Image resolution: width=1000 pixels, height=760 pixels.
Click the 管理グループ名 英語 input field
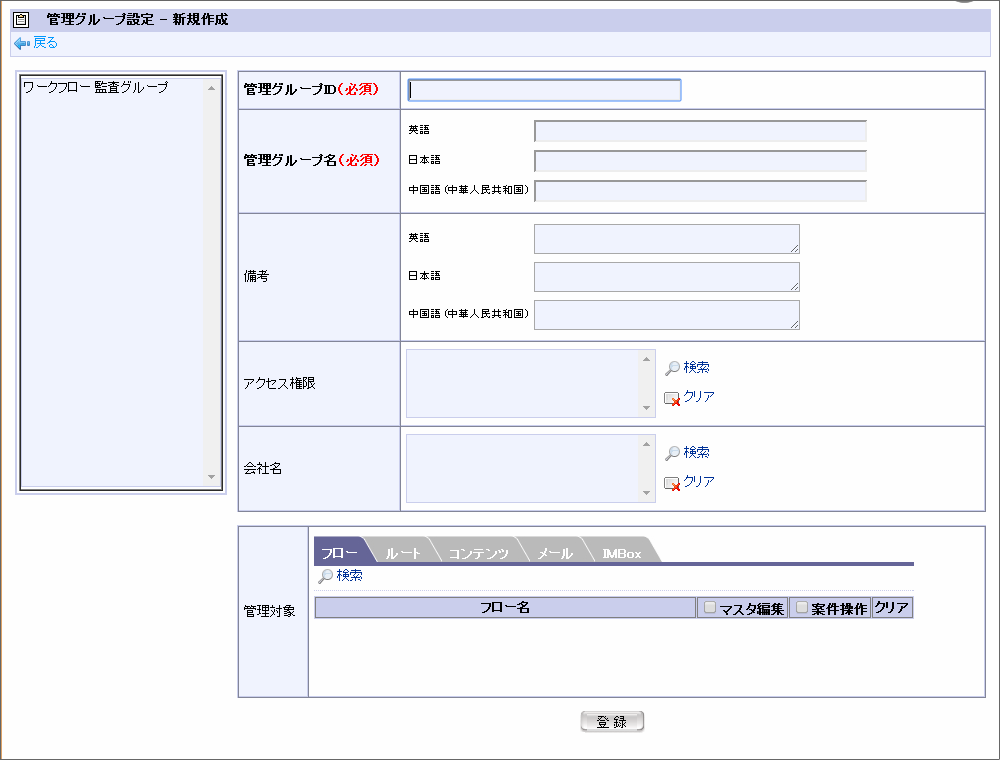[700, 131]
